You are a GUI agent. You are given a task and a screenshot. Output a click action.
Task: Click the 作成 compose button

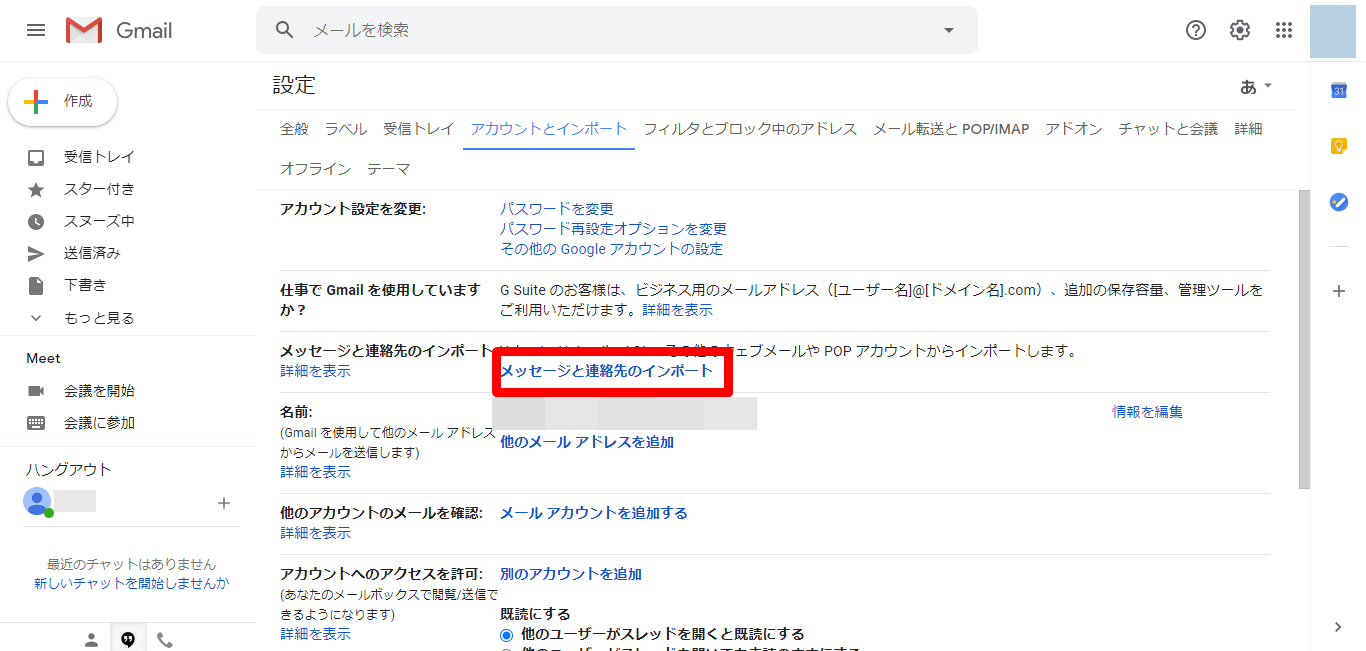coord(63,101)
